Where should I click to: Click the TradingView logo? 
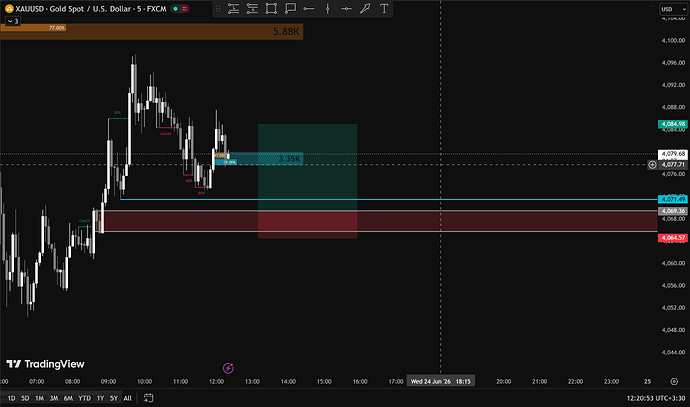point(45,364)
